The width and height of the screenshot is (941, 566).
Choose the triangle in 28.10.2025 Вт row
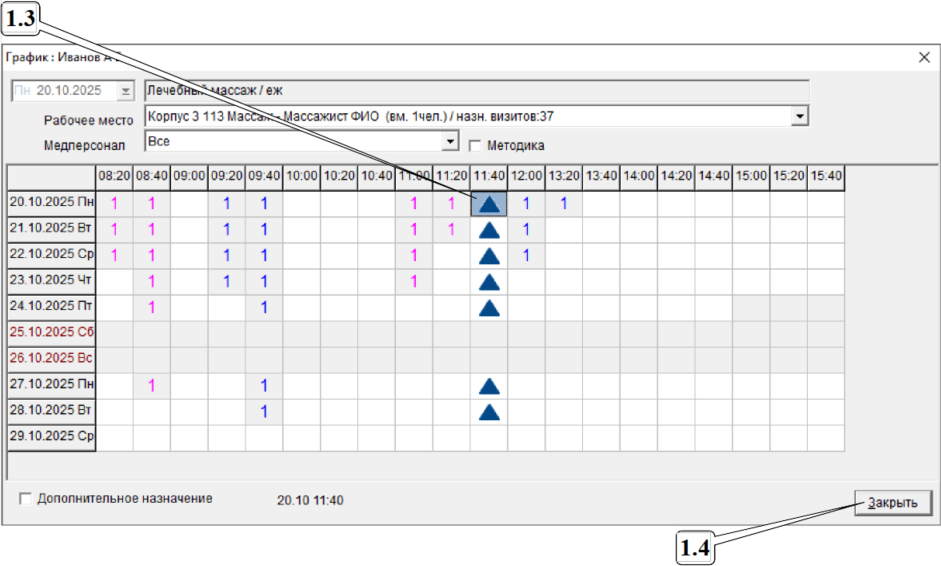point(489,412)
